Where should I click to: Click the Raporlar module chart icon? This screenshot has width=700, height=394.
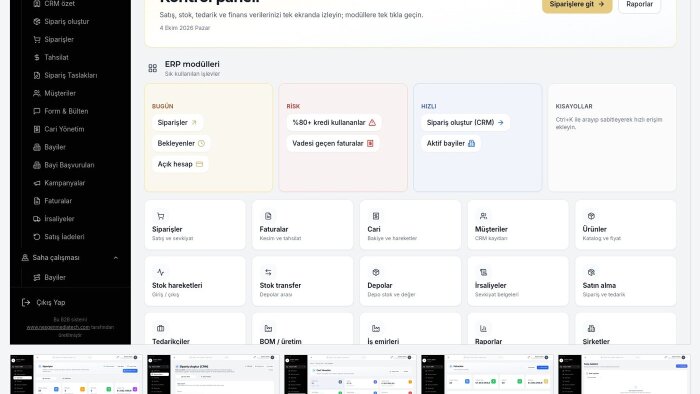[483, 328]
